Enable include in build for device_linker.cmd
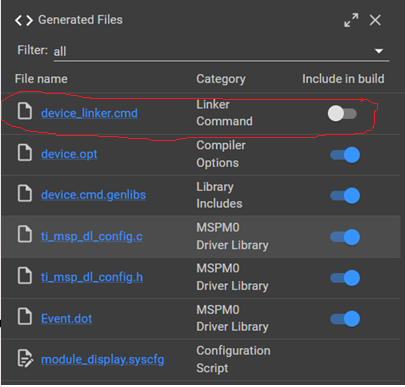405x387 pixels. (x=342, y=114)
